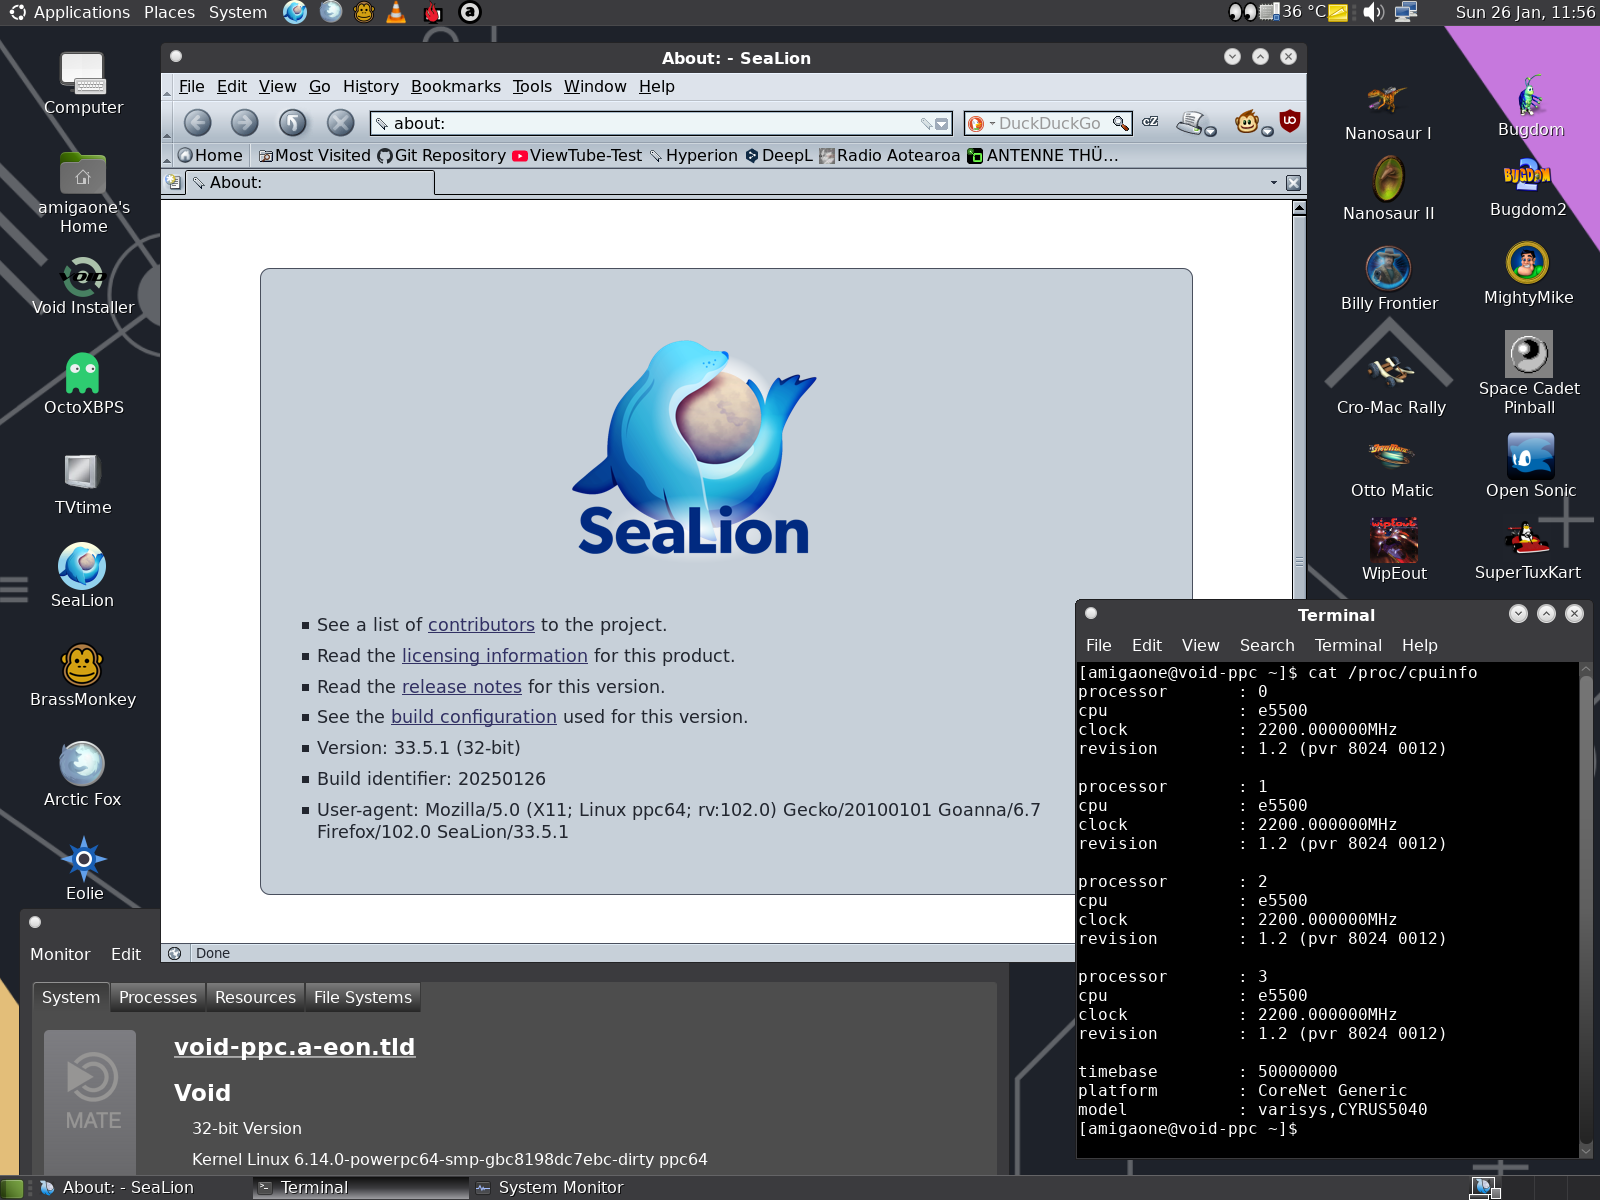Screen dimensions: 1600x1200
Task: Open the search engine selector dropdown
Action: [x=980, y=124]
